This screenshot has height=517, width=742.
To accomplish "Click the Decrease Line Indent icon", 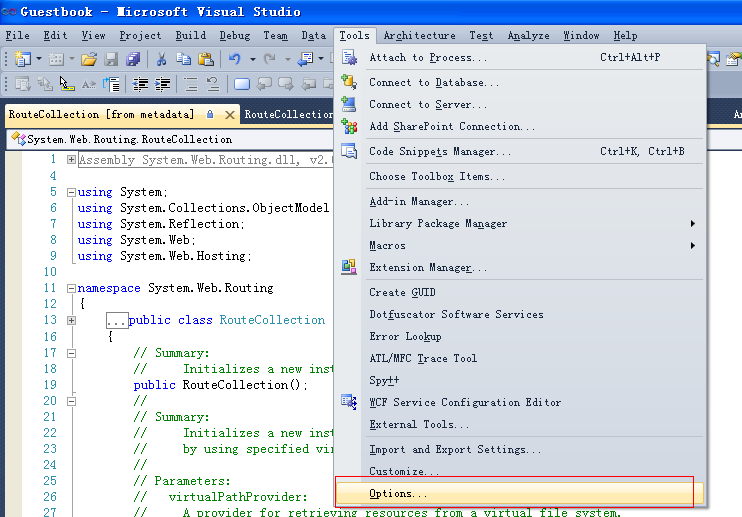I will pos(140,85).
